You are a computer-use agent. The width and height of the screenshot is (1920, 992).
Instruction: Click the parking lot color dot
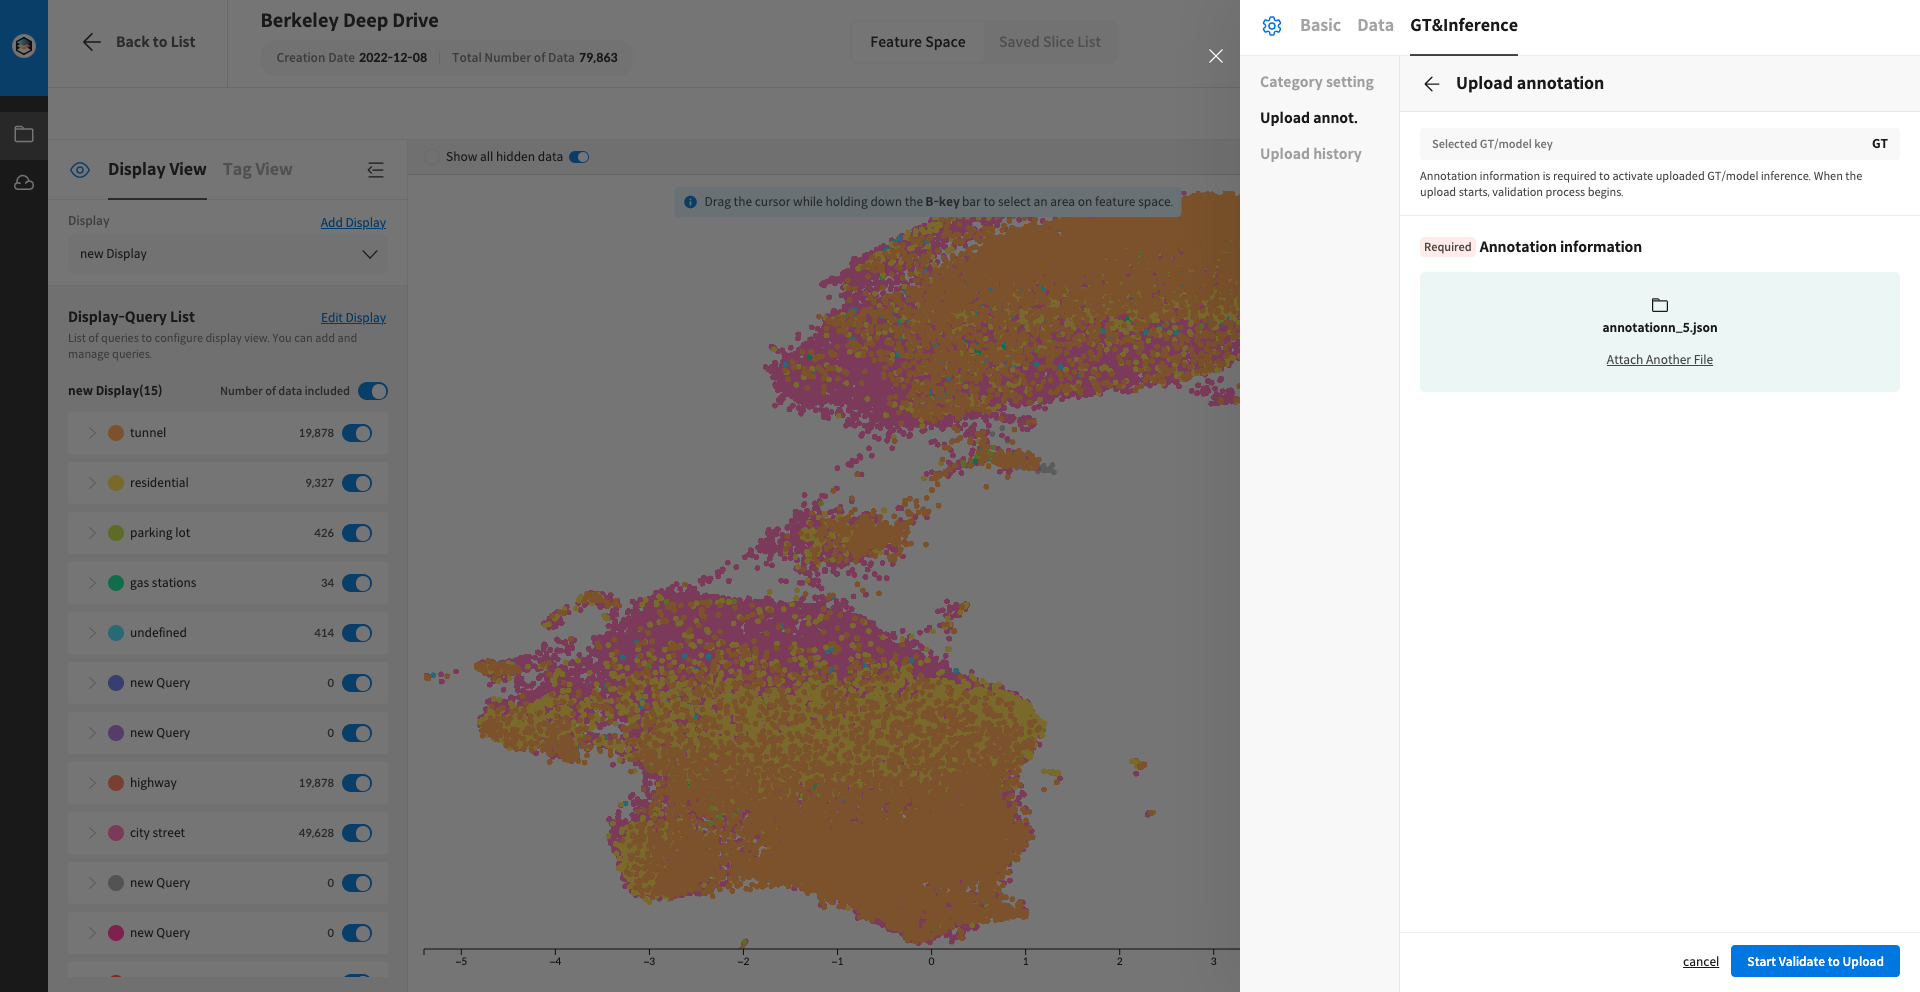[x=116, y=533]
